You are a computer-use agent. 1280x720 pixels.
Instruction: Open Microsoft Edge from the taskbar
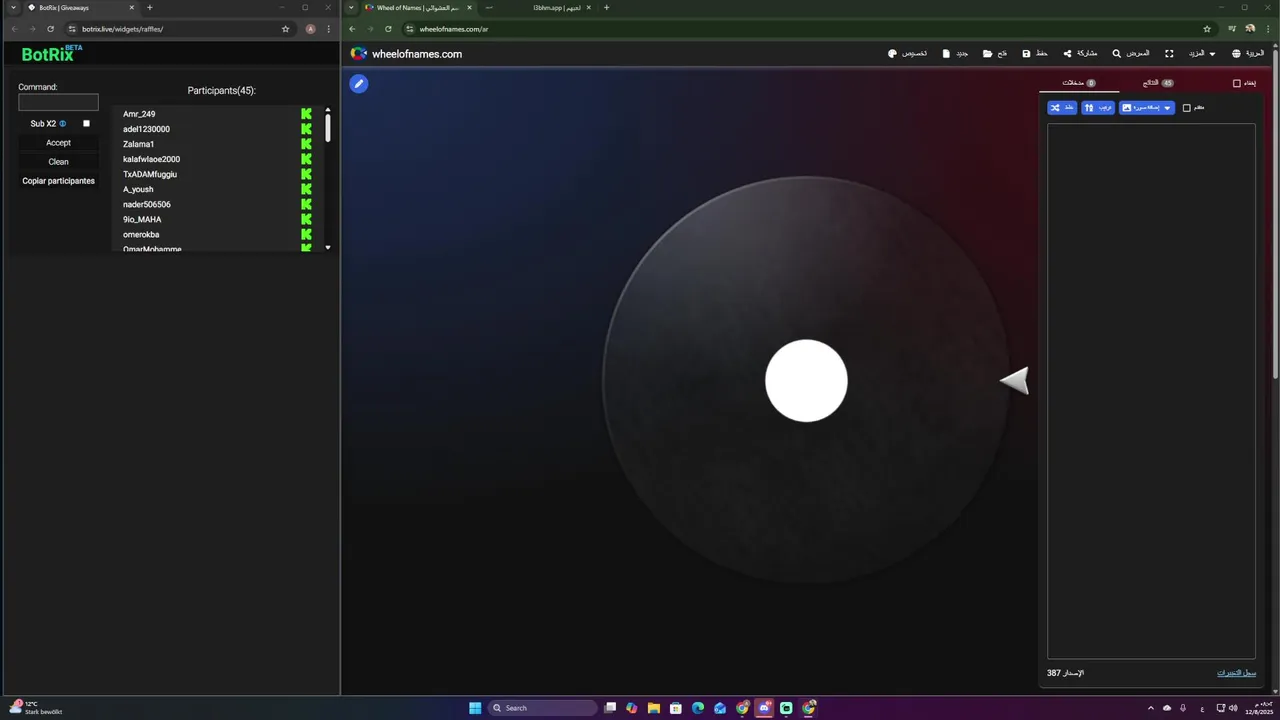(x=698, y=708)
